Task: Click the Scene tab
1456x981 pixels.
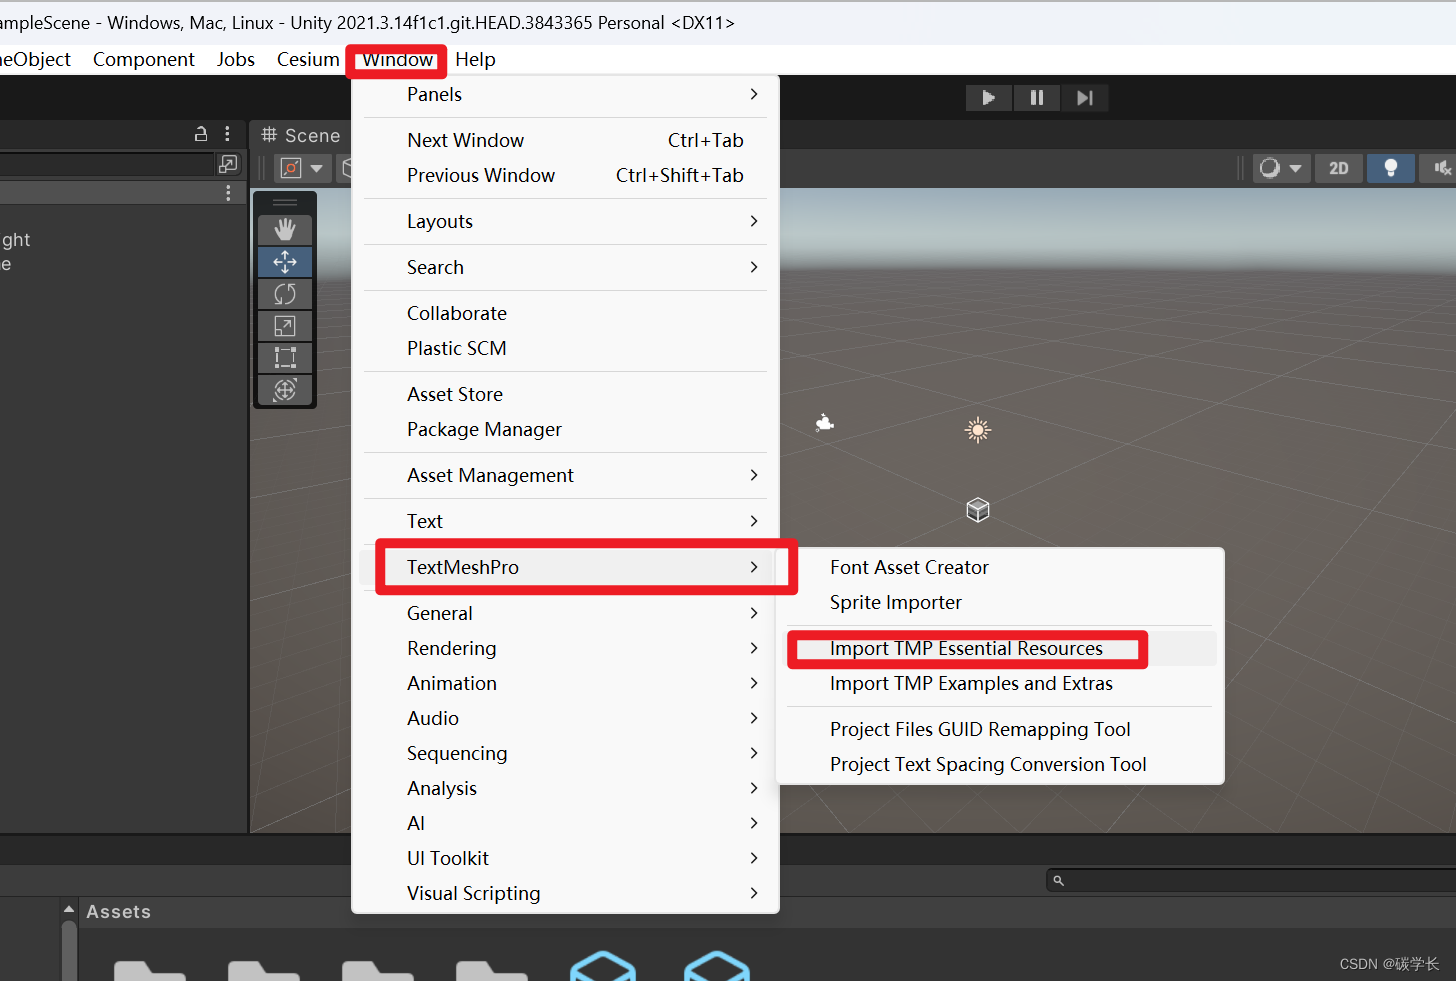Action: [301, 135]
